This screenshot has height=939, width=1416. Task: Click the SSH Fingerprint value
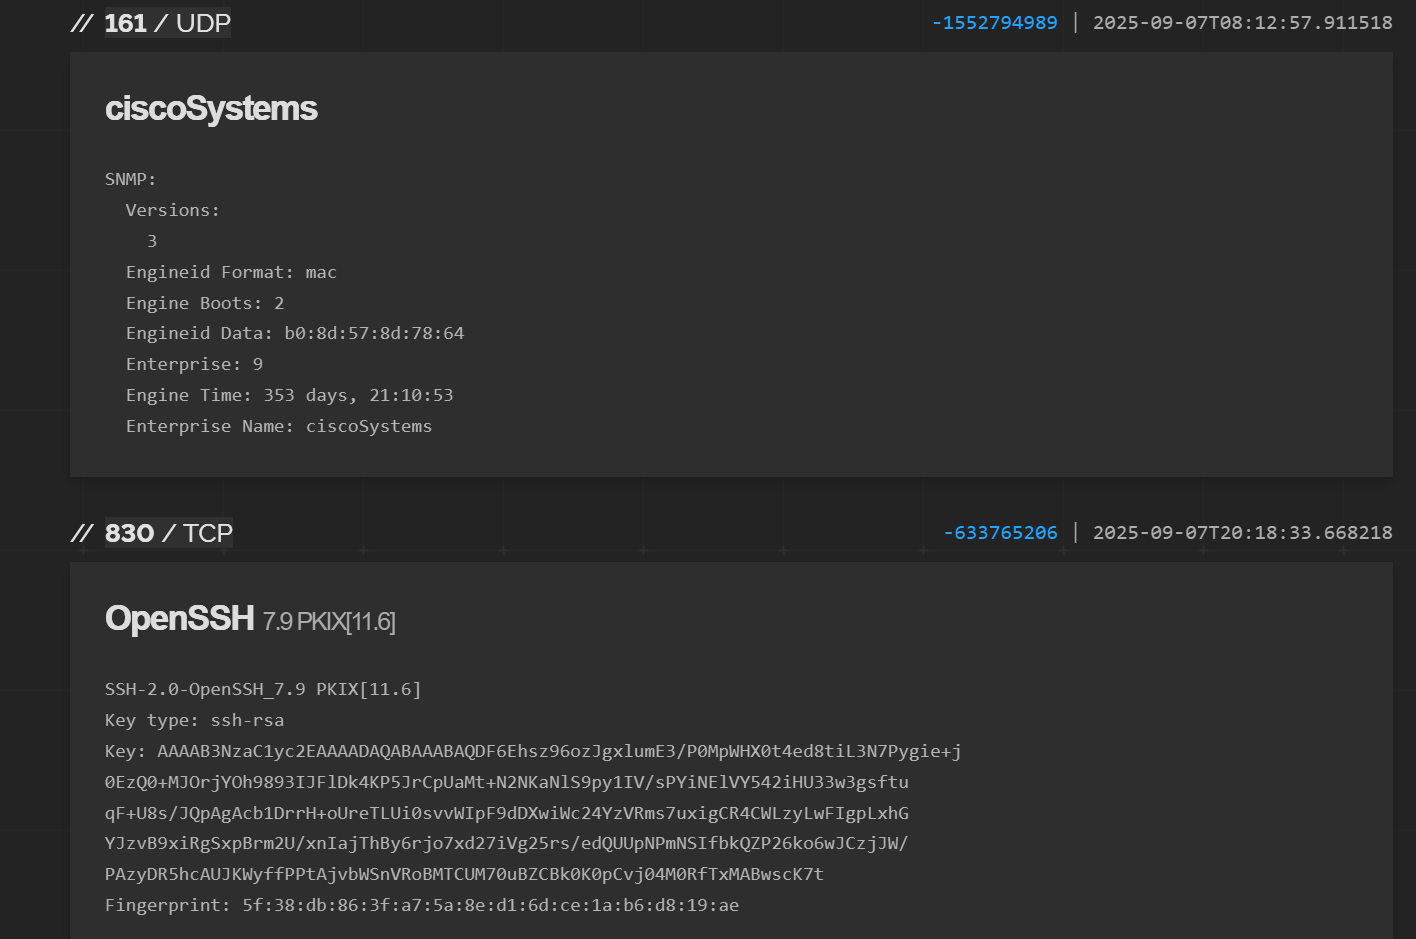point(490,905)
